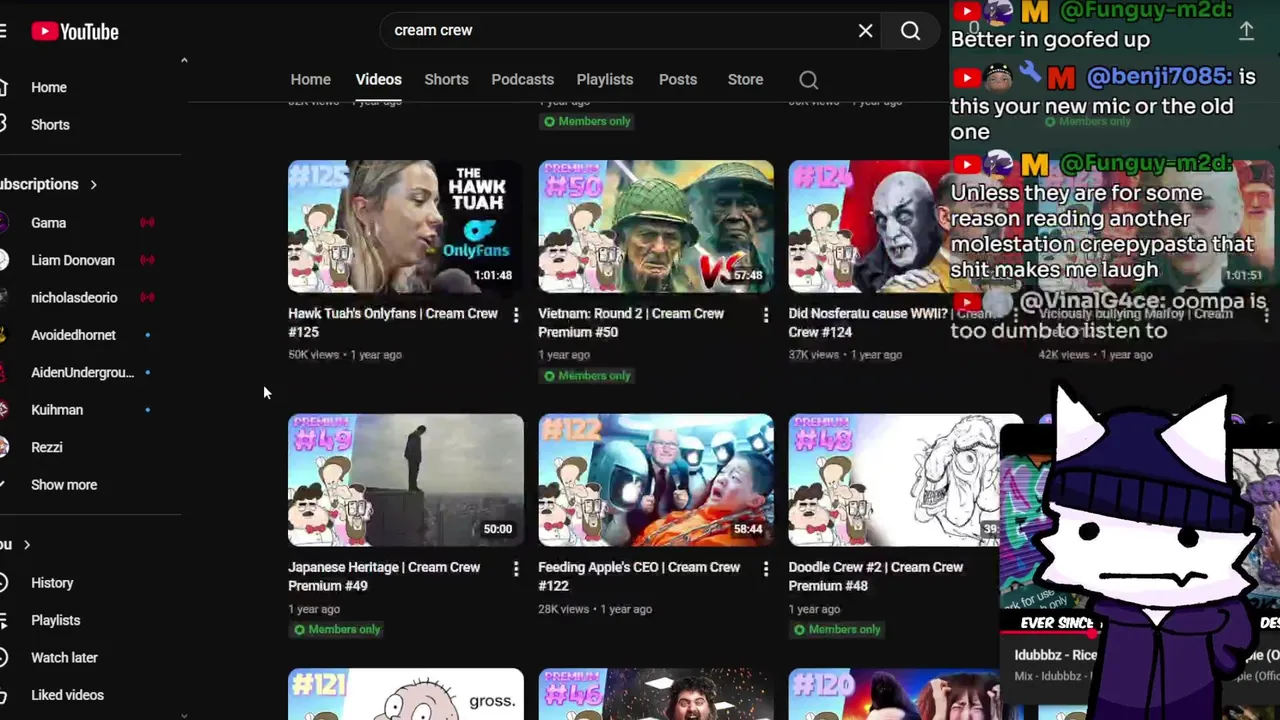Image resolution: width=1280 pixels, height=720 pixels.
Task: Click title 'Japanese Heritage | Cream Crew Premium #49'
Action: click(384, 576)
